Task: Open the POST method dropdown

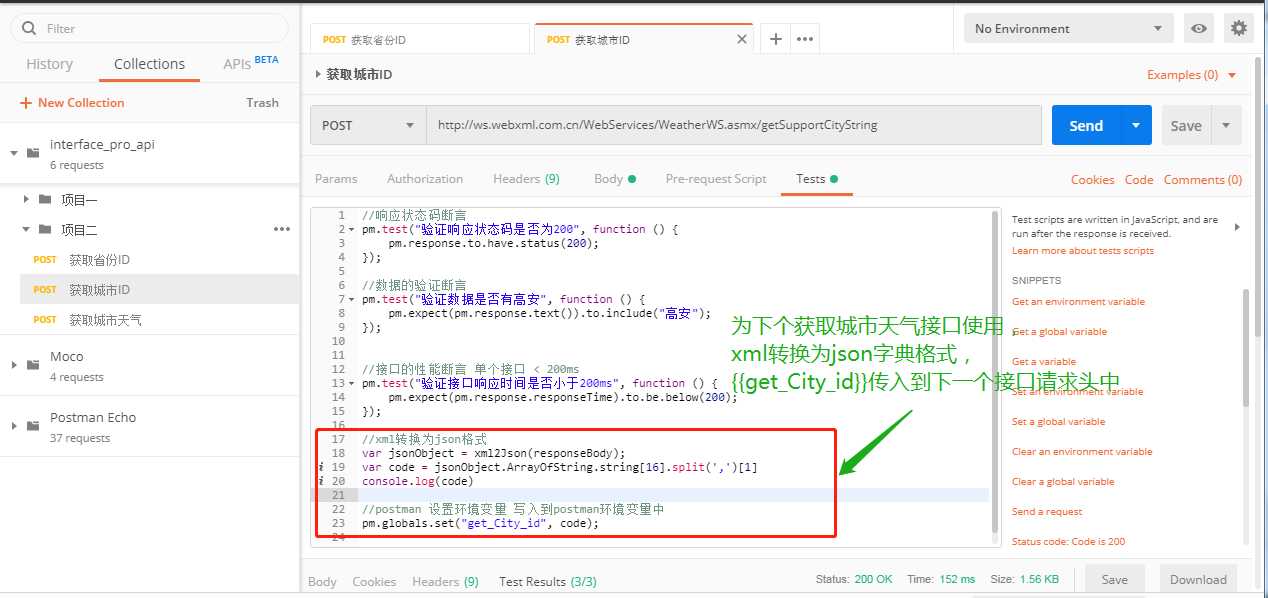Action: [368, 125]
